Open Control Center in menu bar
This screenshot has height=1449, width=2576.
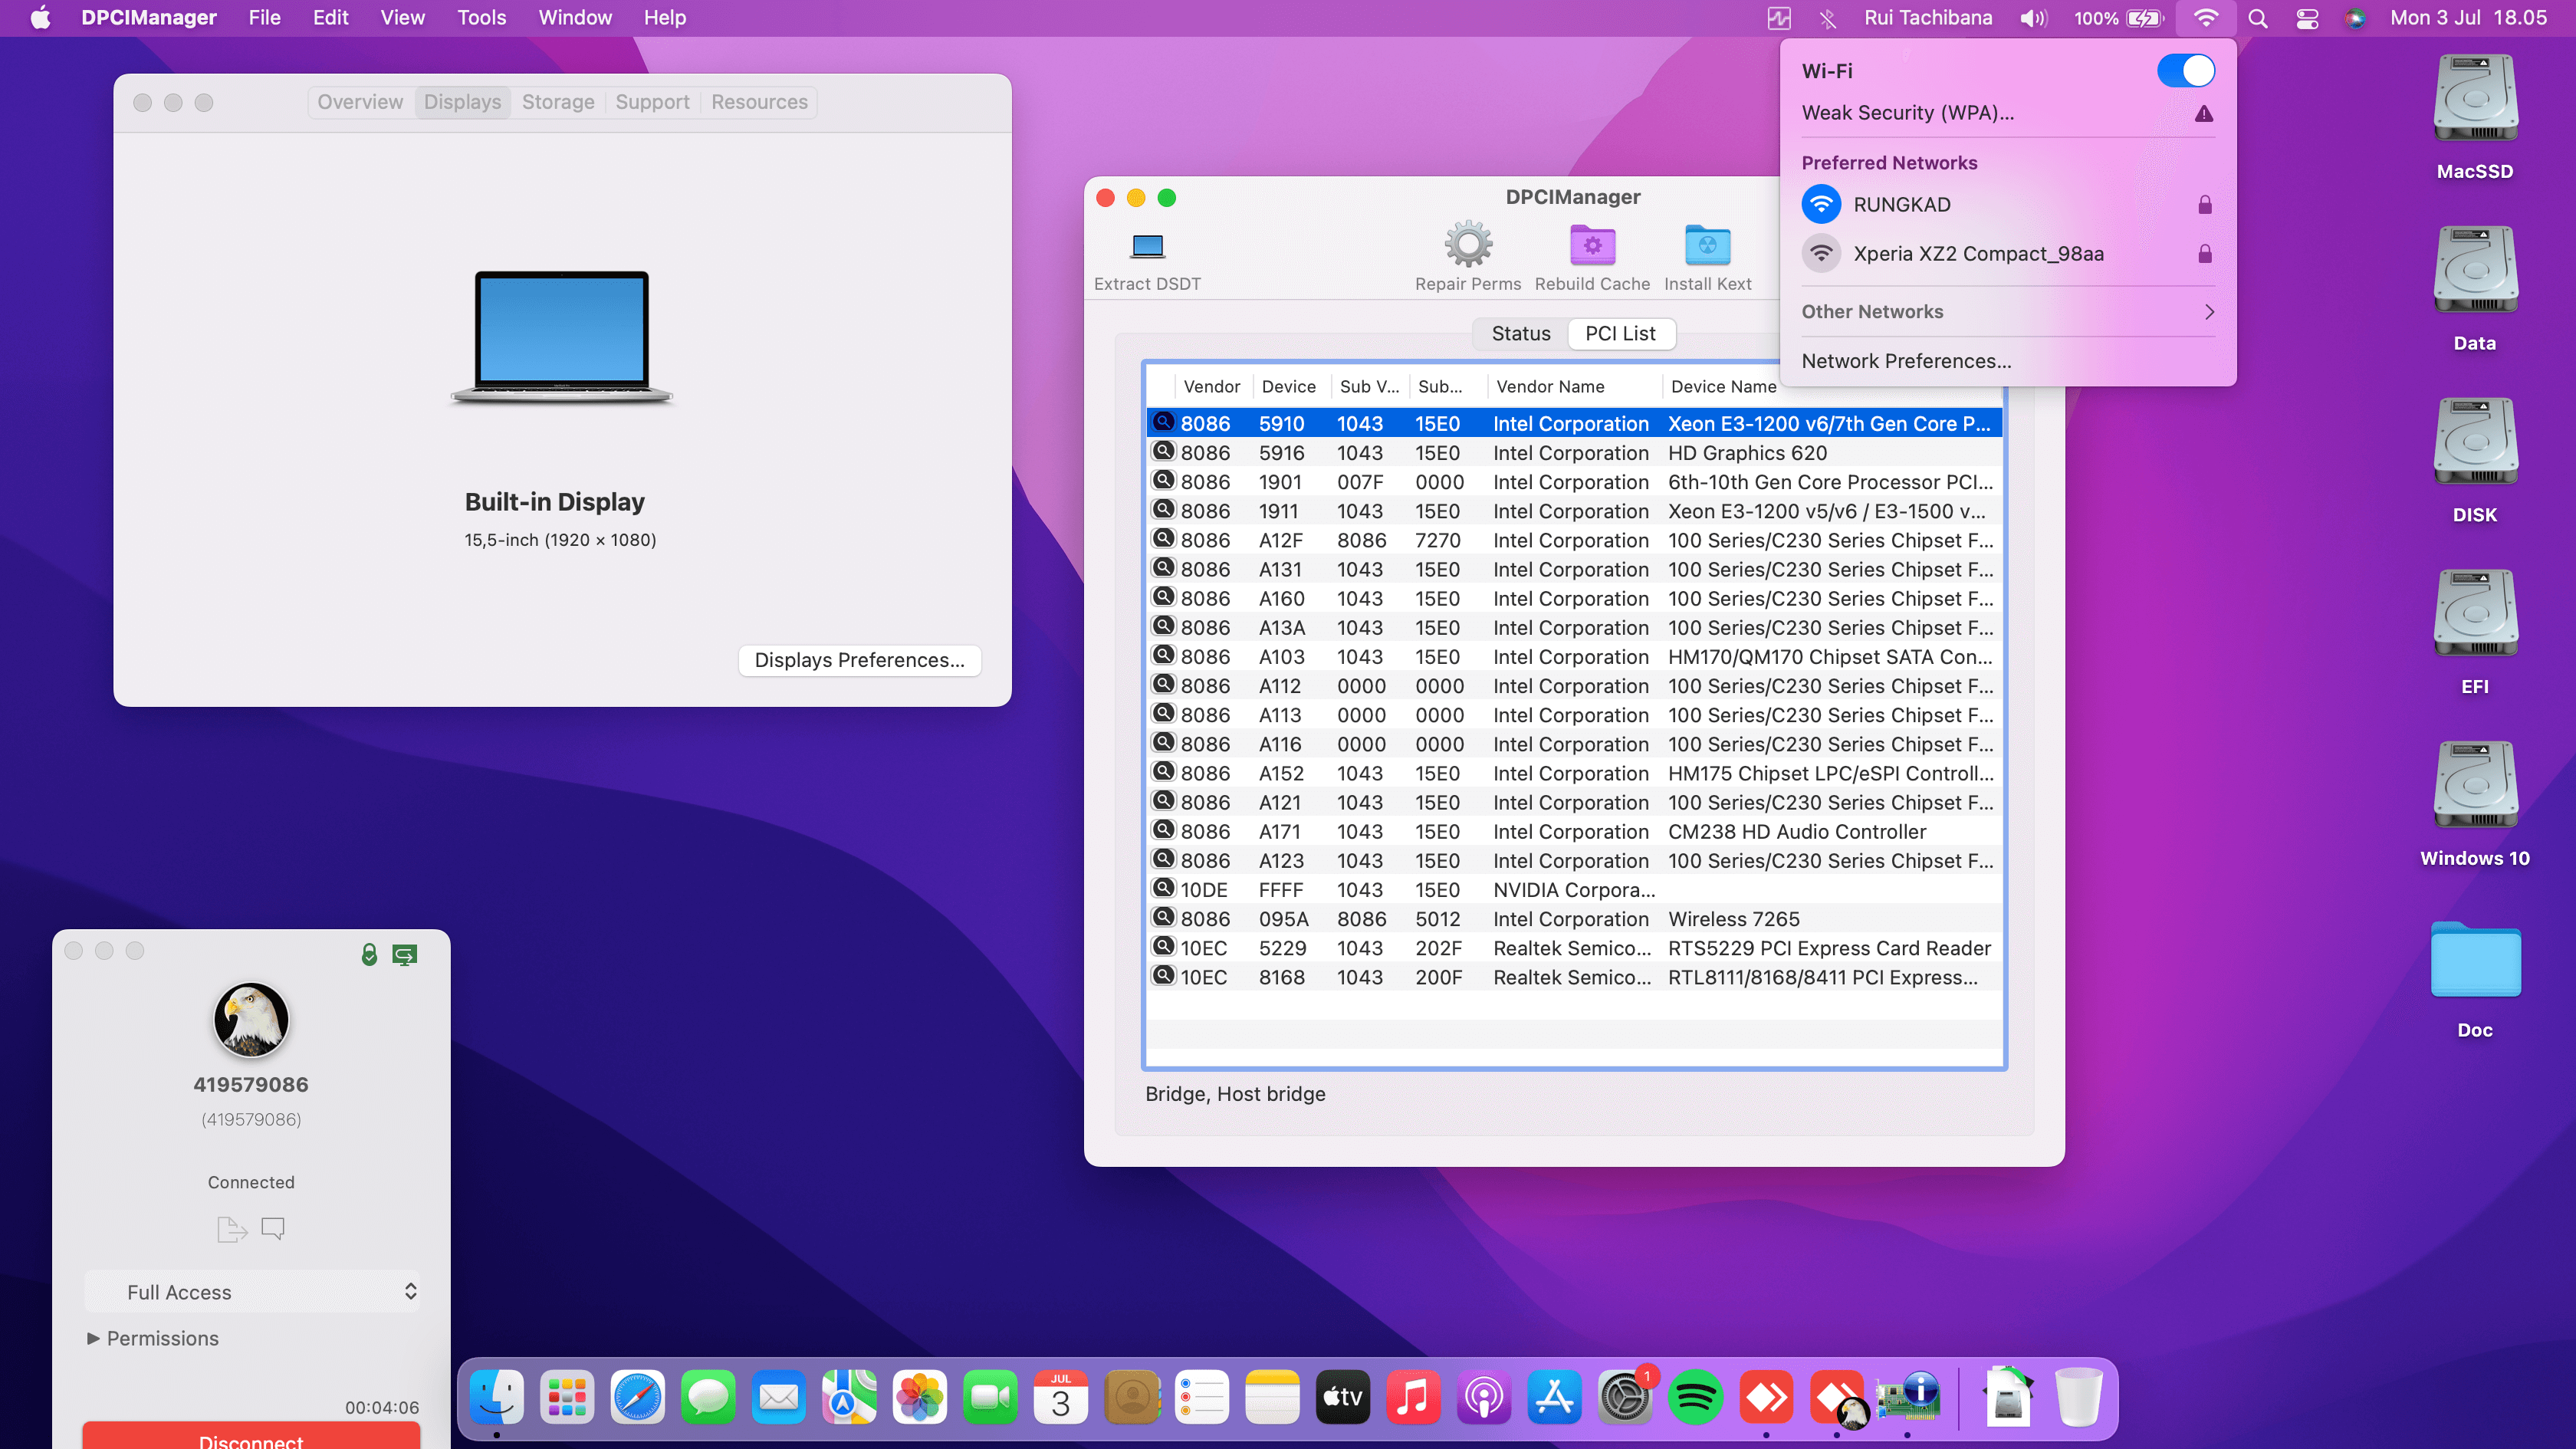pos(2307,18)
